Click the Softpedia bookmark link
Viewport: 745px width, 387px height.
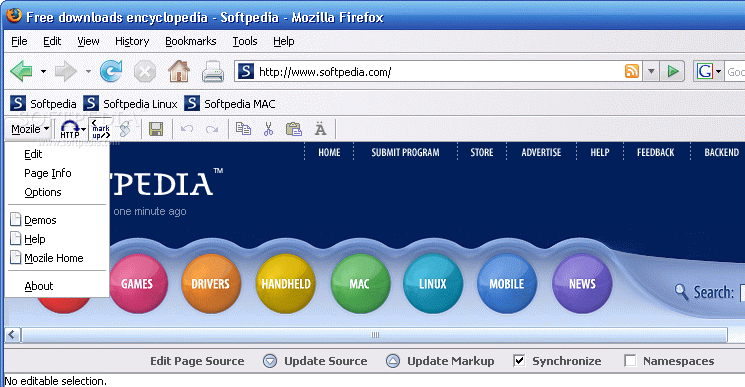tap(43, 104)
